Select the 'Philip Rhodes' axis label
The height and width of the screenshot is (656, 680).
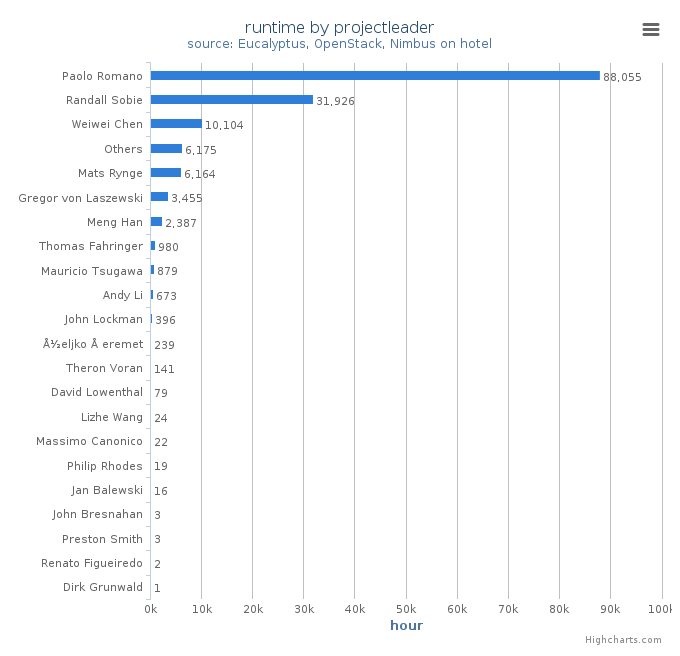coord(105,466)
